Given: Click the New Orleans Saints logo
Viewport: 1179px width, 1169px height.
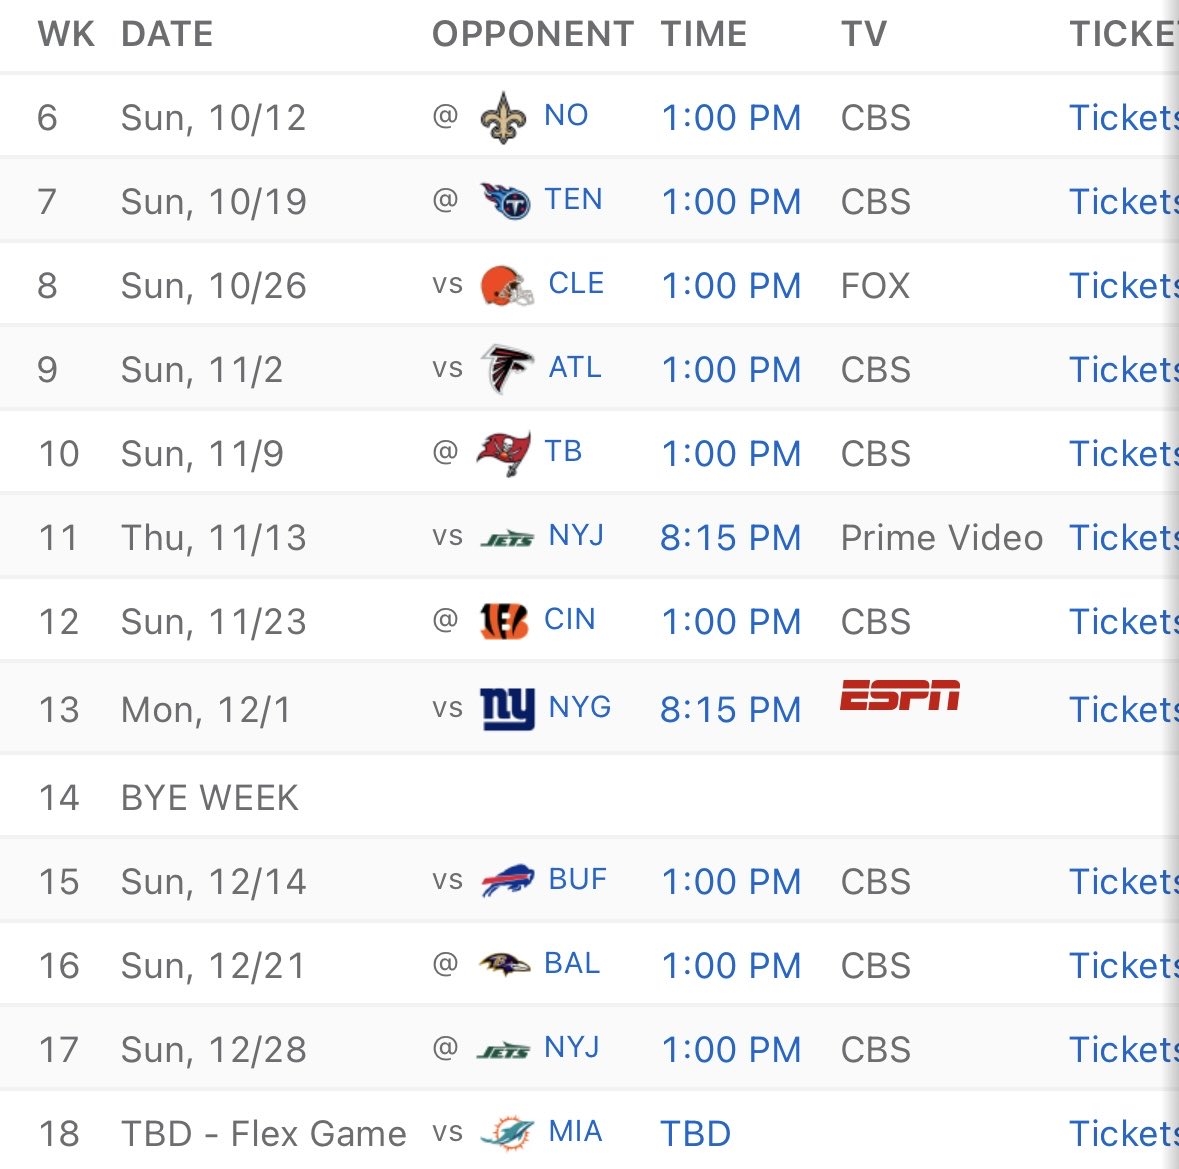Looking at the screenshot, I should click(x=503, y=118).
